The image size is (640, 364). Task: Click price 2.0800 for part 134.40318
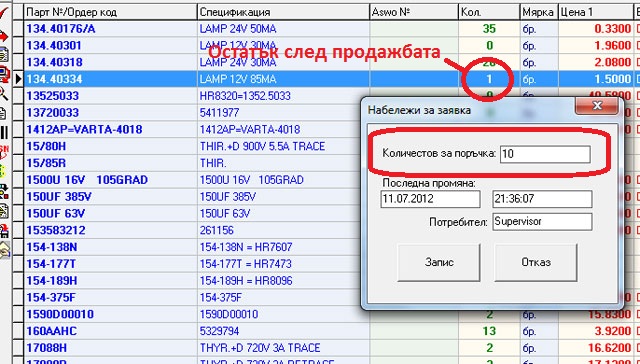pos(613,62)
